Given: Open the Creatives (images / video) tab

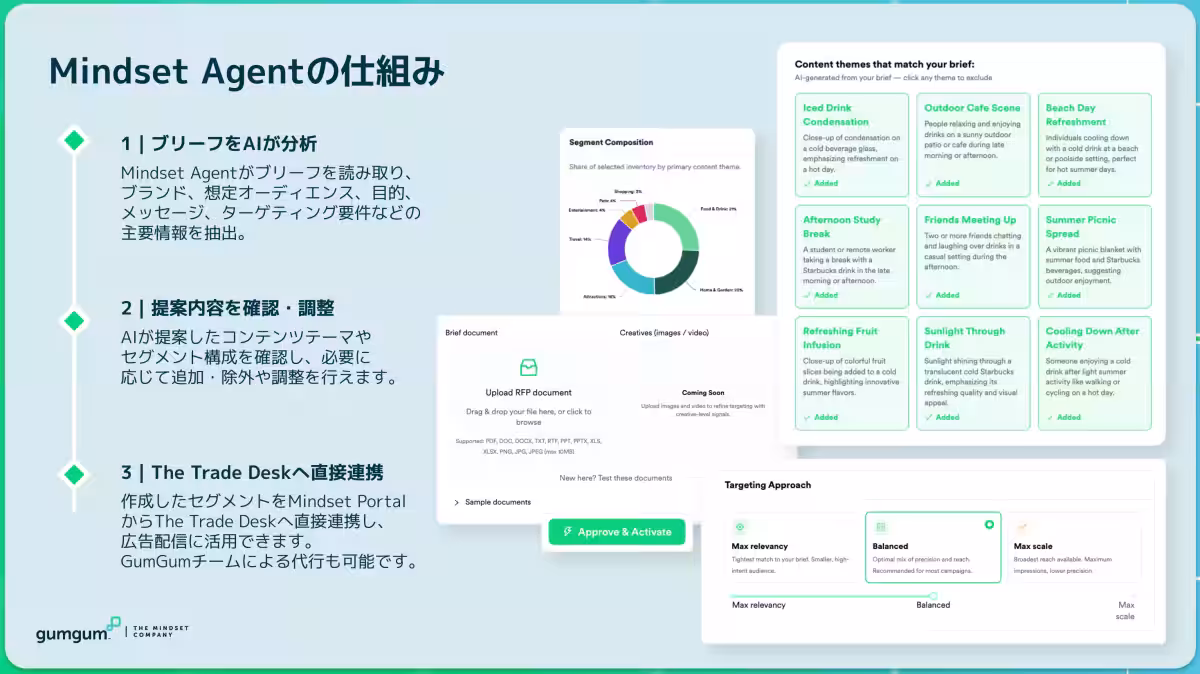Looking at the screenshot, I should [665, 332].
